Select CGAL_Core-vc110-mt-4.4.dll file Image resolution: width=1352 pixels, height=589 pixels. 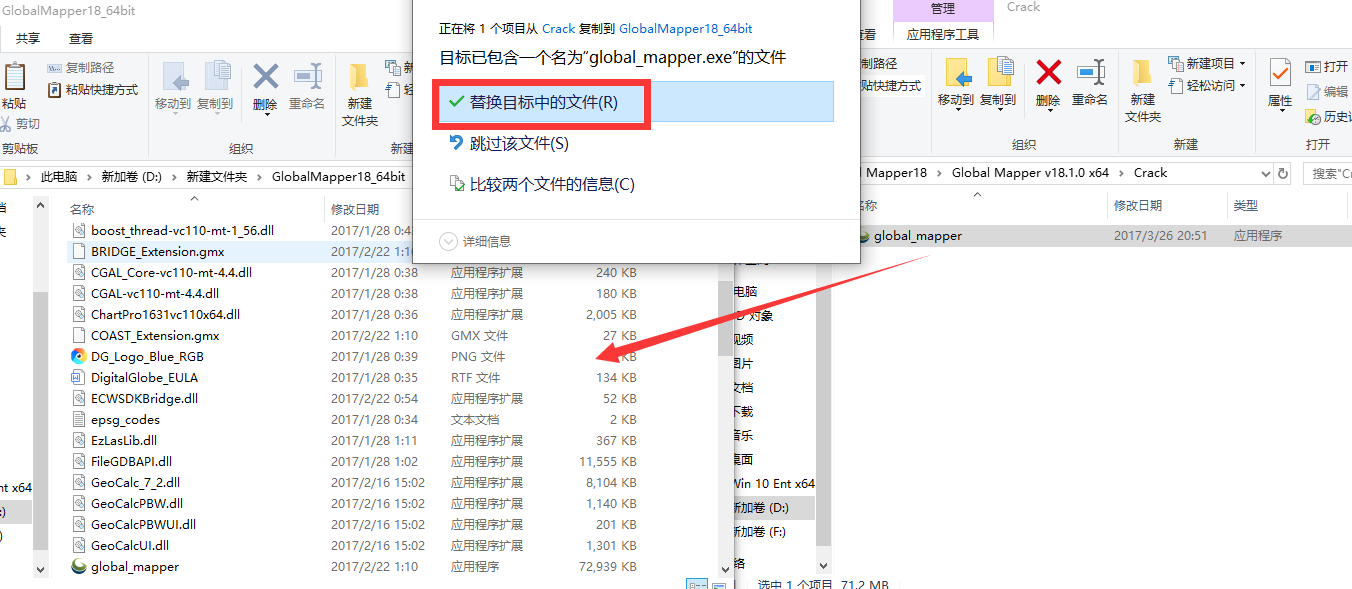point(171,273)
